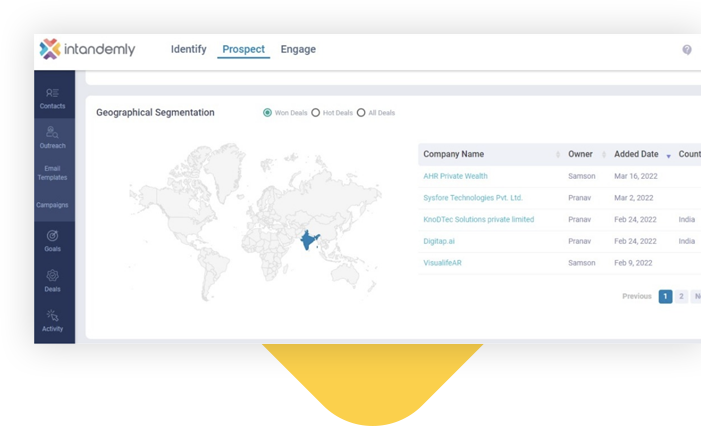Open Deals in the sidebar
This screenshot has width=701, height=426.
pyautogui.click(x=52, y=281)
